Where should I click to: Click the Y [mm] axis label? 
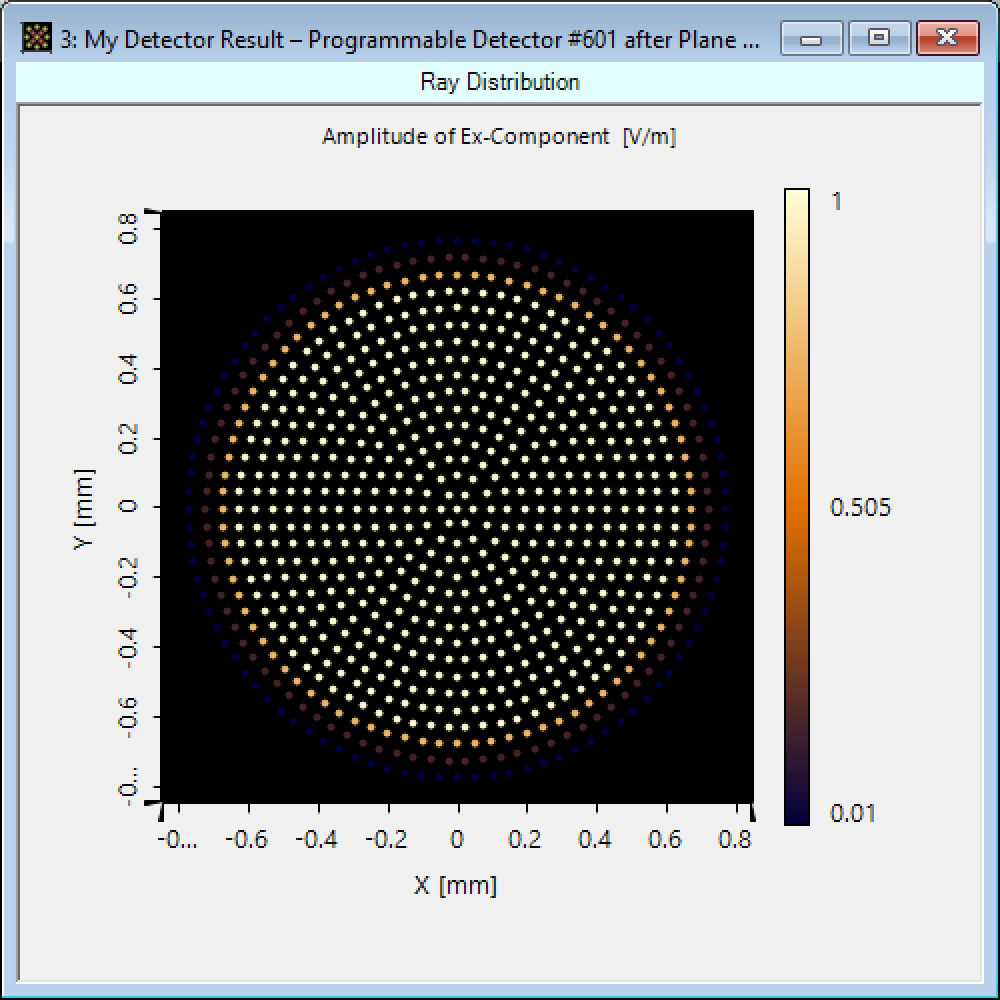(x=86, y=508)
